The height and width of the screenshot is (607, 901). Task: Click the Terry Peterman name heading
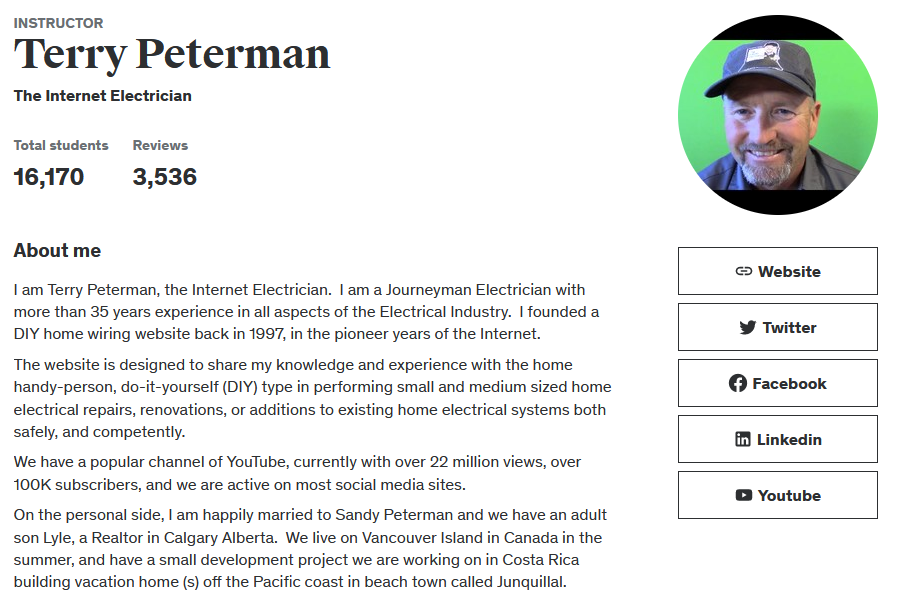point(172,55)
